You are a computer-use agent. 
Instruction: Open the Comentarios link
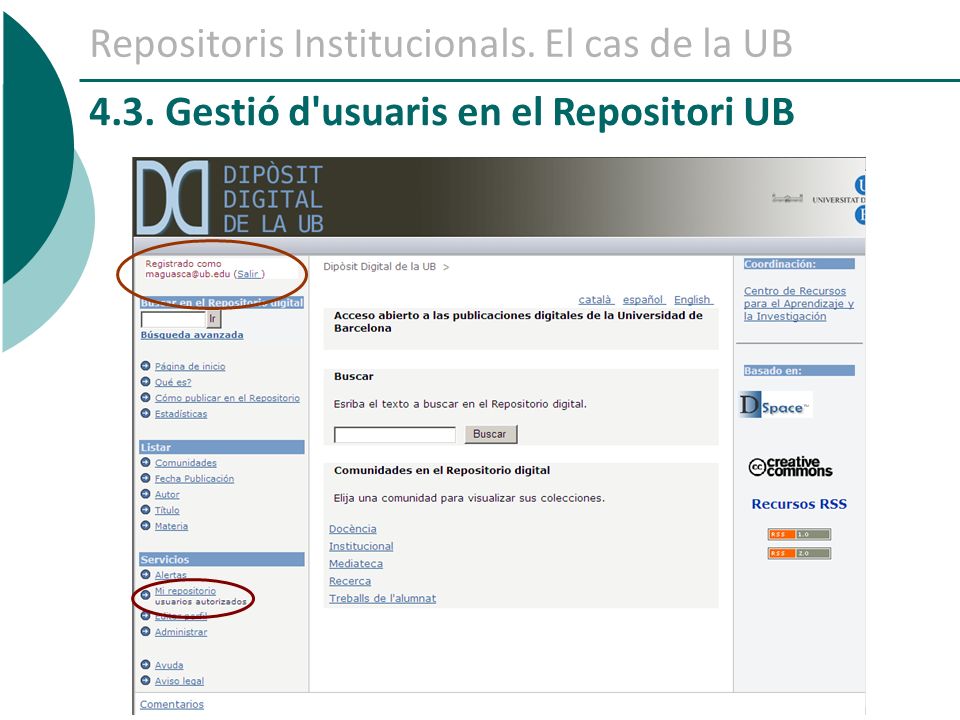(171, 704)
